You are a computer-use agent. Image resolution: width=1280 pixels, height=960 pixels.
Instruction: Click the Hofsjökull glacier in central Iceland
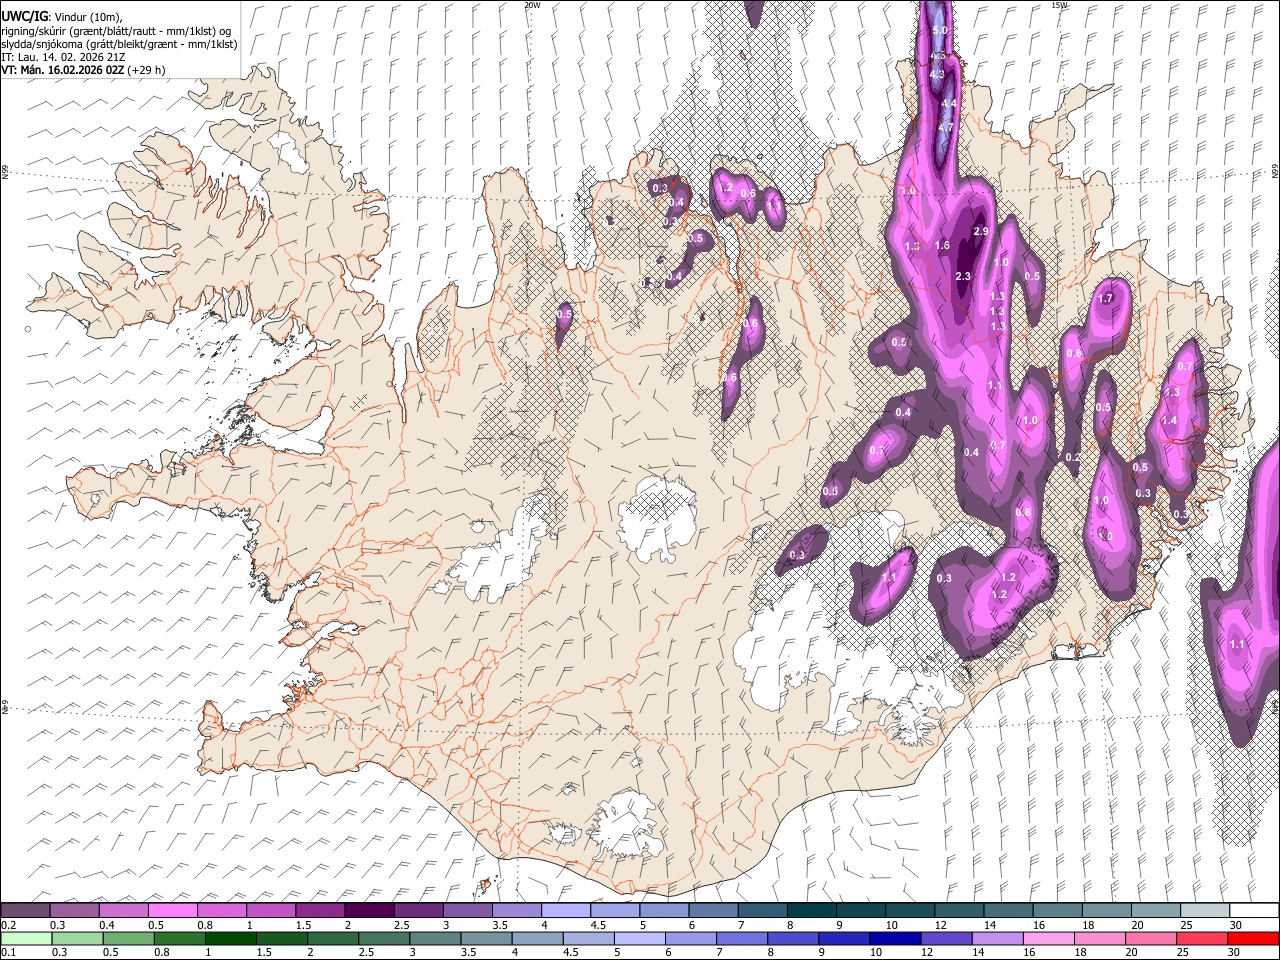[x=657, y=518]
